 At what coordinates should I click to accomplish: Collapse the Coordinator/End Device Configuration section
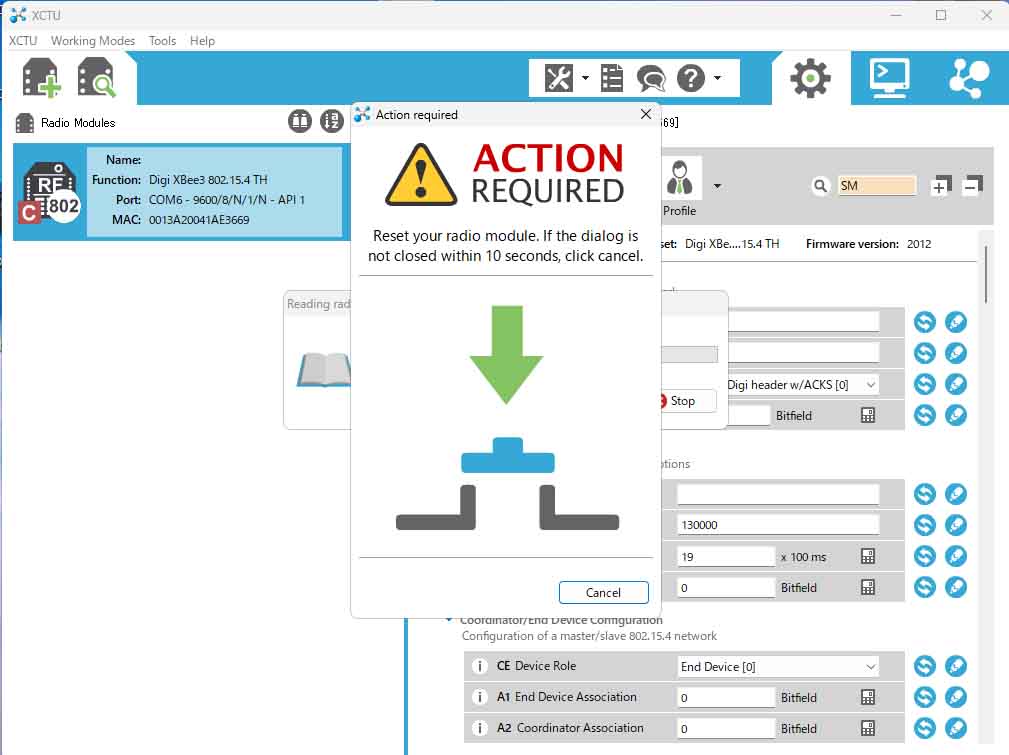coord(449,620)
